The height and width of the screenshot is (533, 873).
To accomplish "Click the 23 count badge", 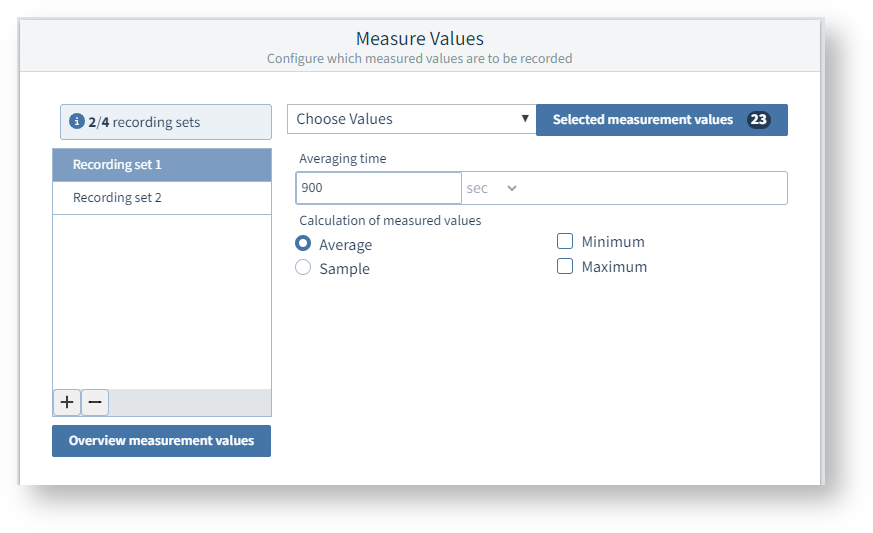I will (x=758, y=120).
